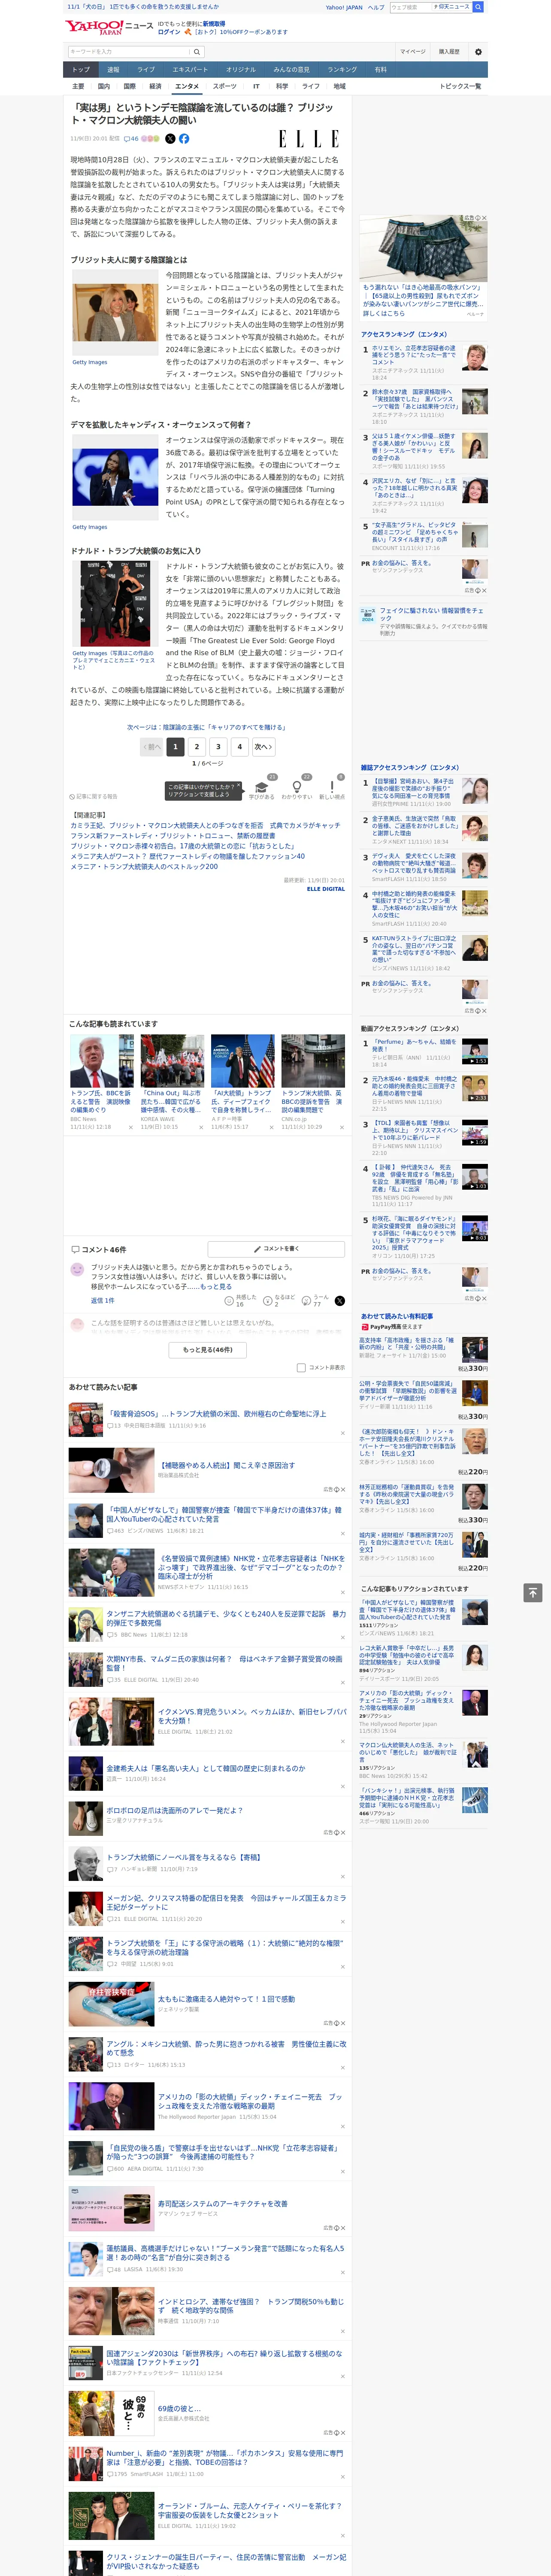The height and width of the screenshot is (2576, 551).
Task: Go to page 4 of the article
Action: (240, 746)
